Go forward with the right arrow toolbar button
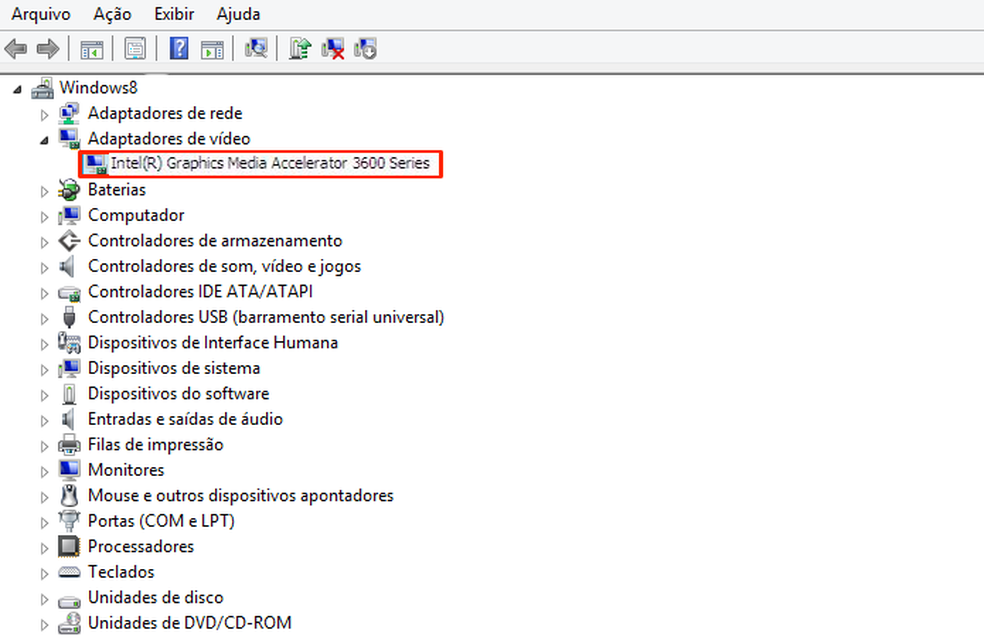The height and width of the screenshot is (640, 984). click(48, 48)
